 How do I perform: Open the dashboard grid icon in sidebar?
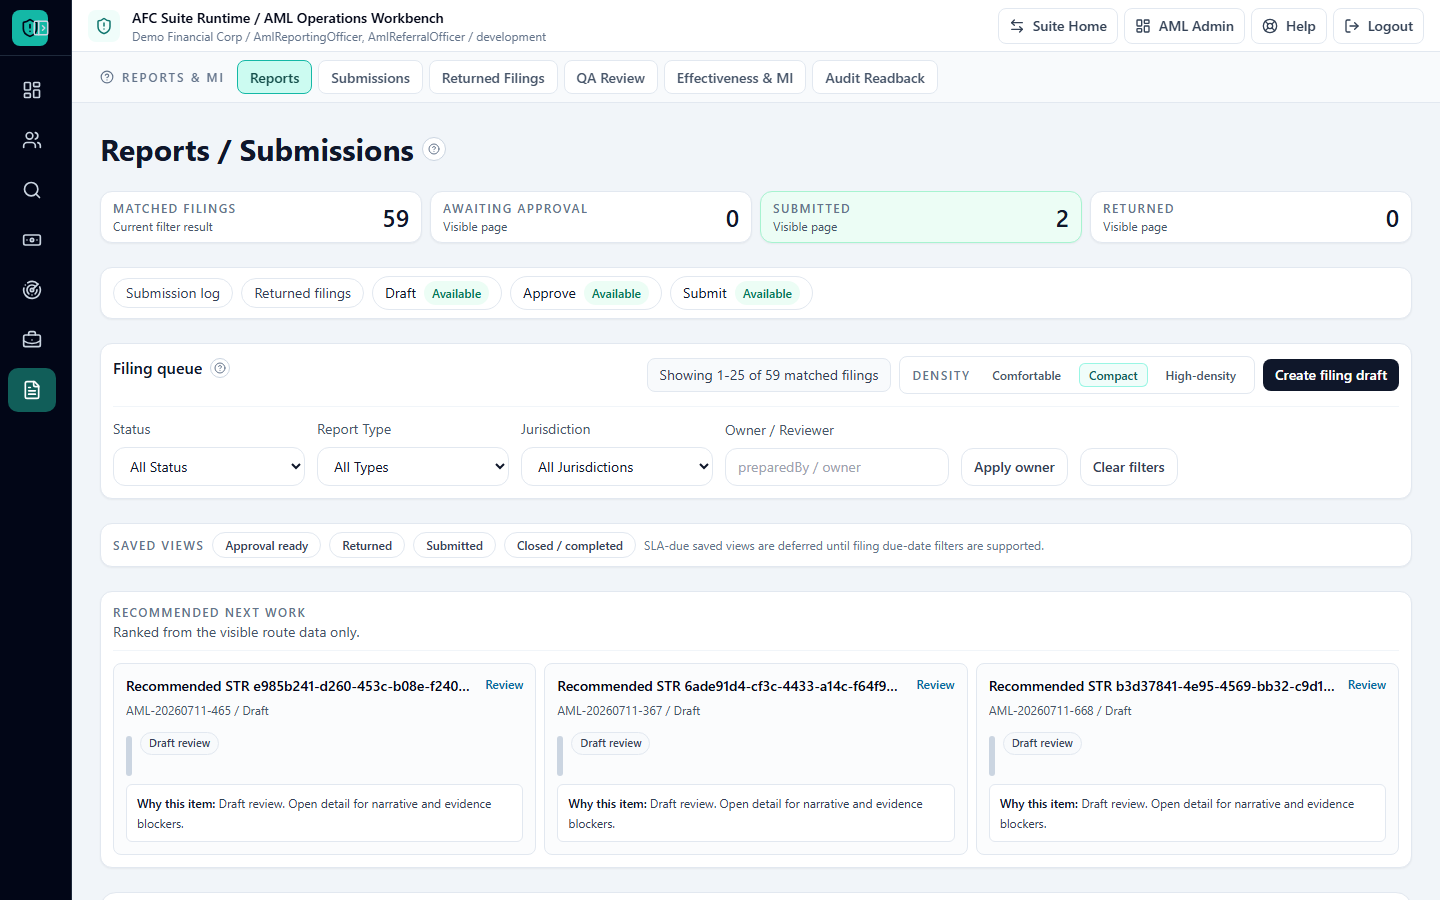[x=32, y=90]
